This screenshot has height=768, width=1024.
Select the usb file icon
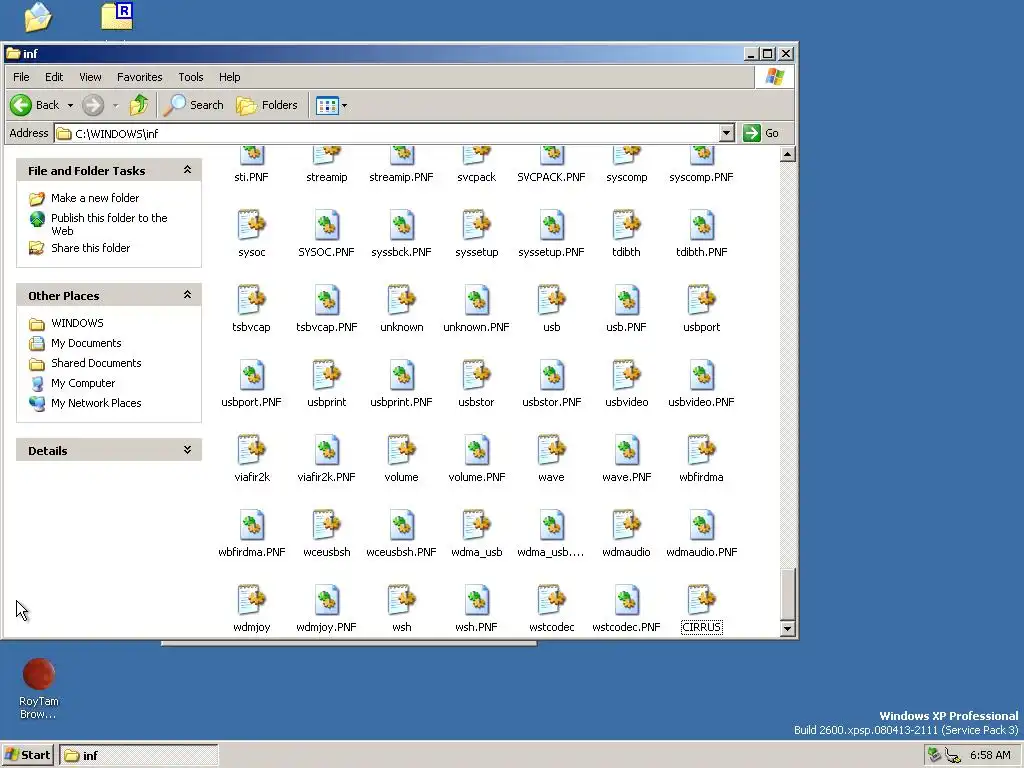[x=551, y=300]
